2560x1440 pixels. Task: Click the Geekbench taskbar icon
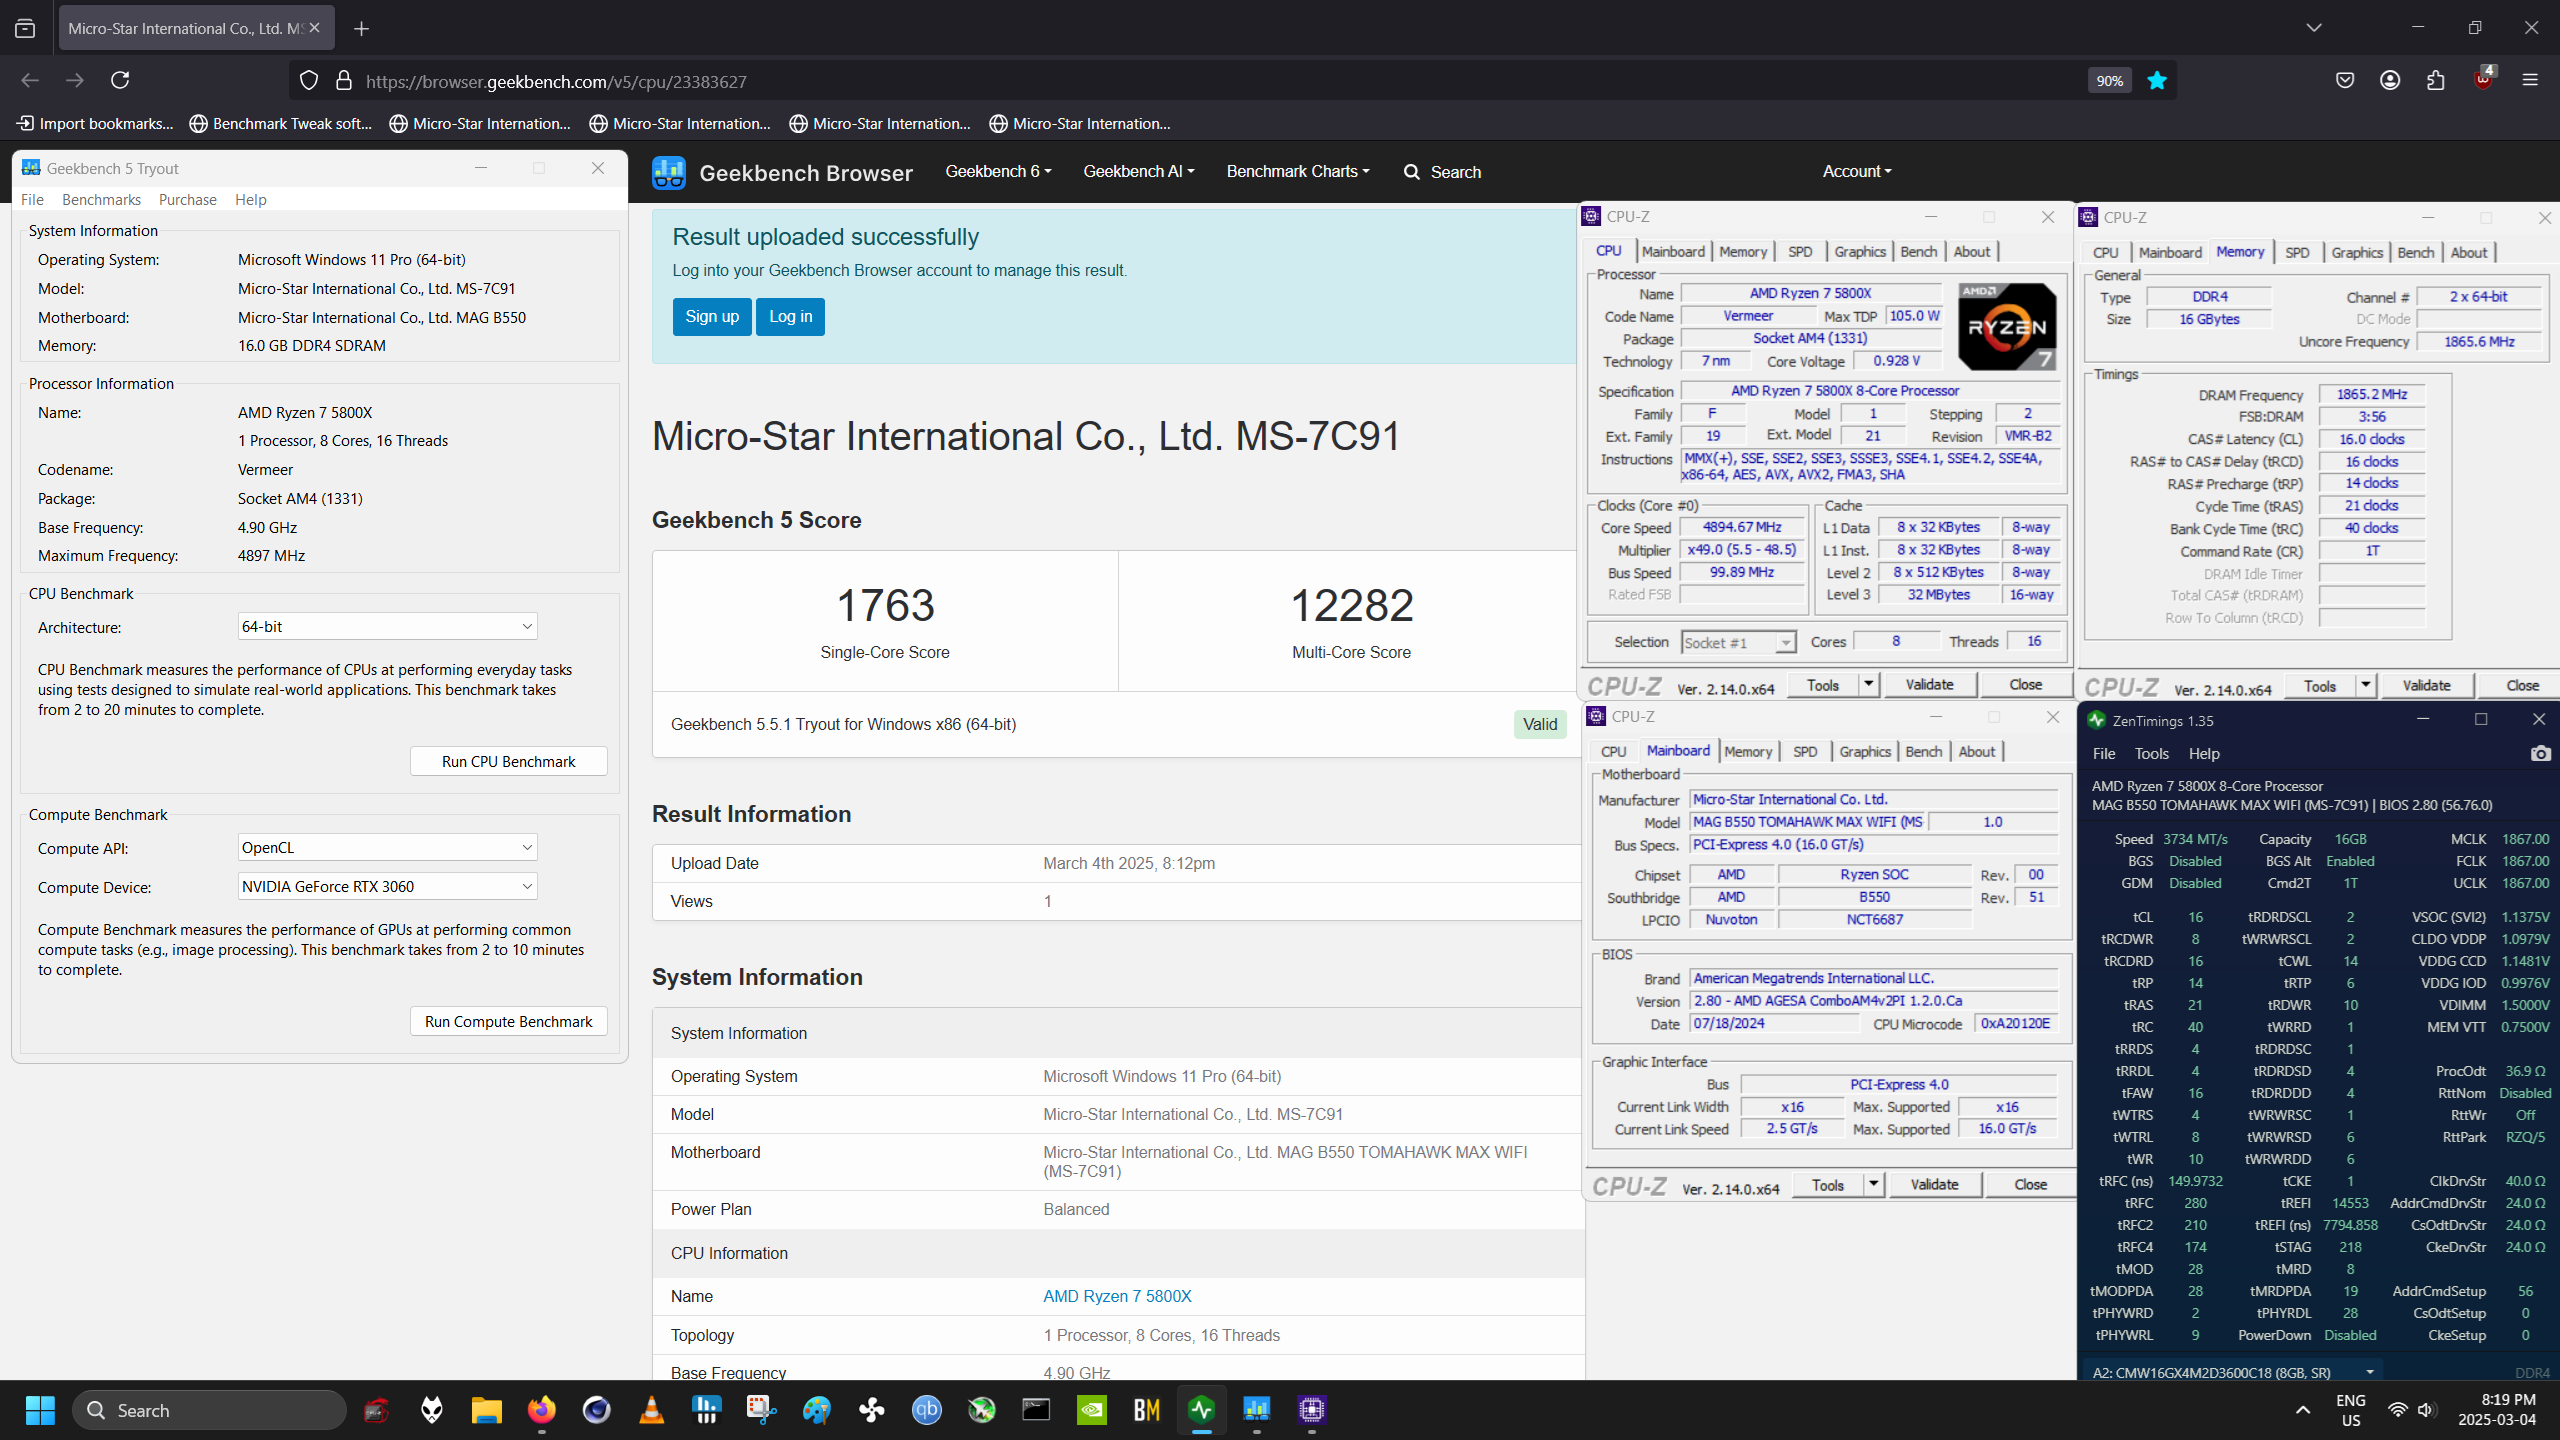coord(1257,1410)
